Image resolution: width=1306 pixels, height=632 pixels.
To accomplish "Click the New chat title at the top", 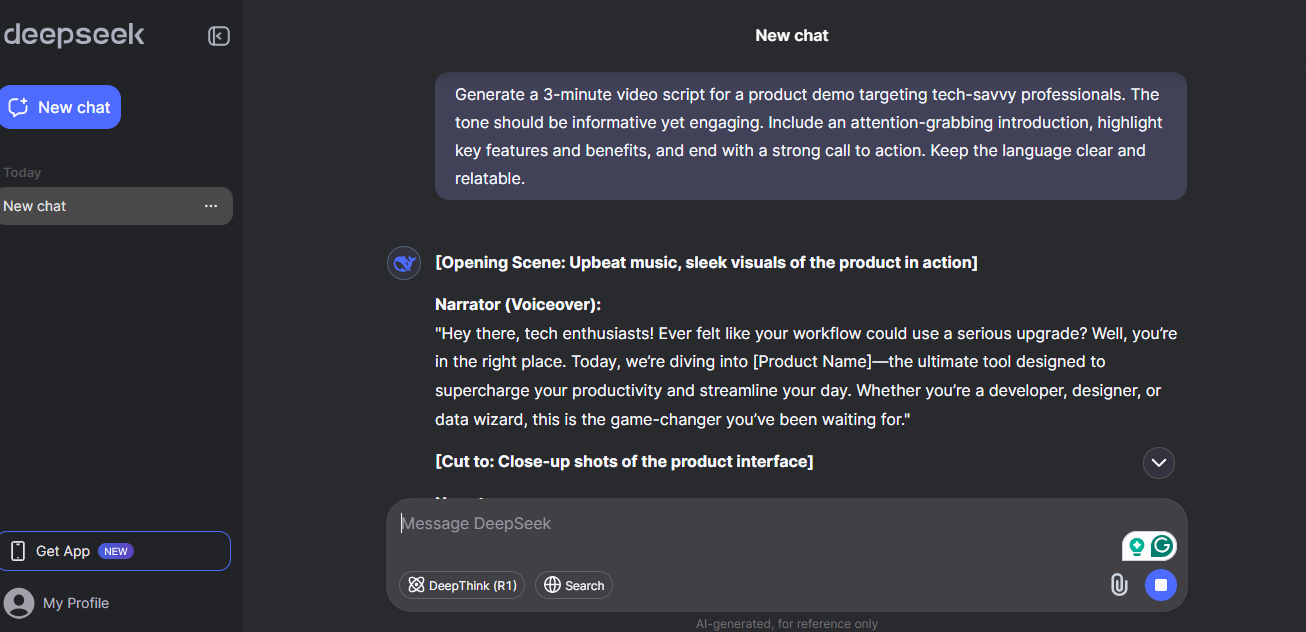I will point(791,36).
